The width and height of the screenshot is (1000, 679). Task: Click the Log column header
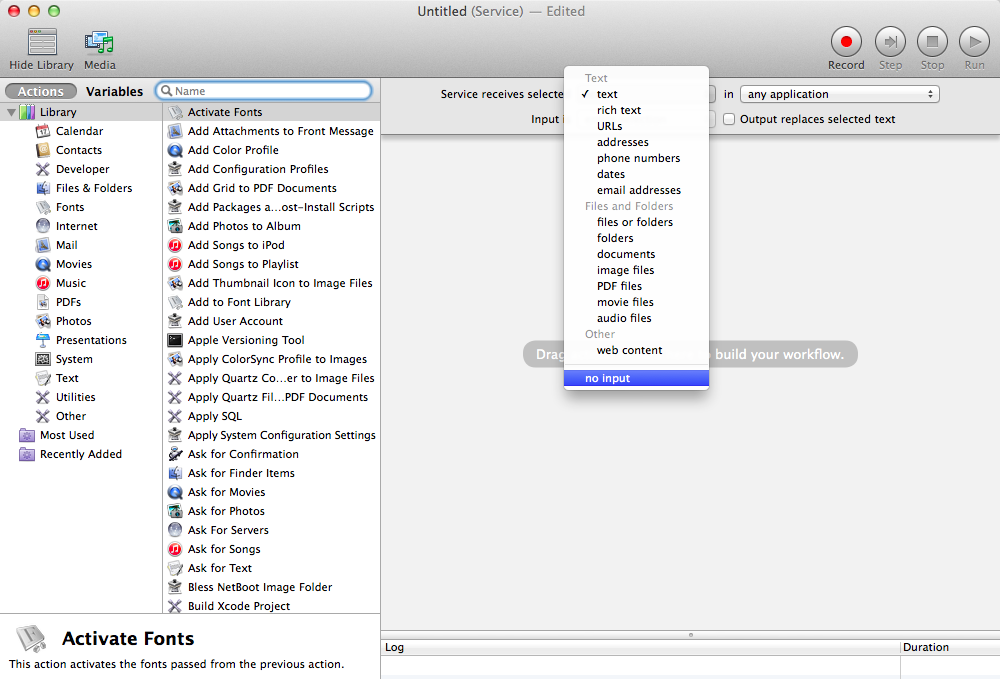(640, 647)
